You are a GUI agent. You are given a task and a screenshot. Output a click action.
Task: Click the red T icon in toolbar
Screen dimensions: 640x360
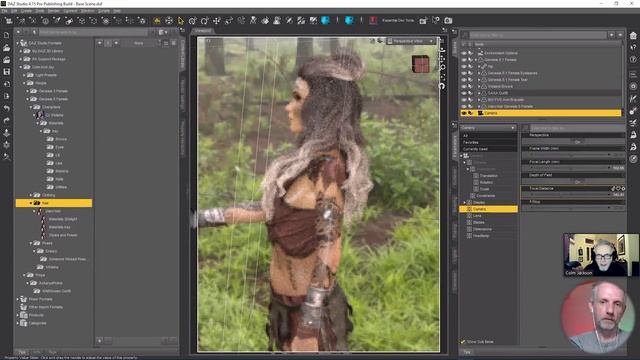pos(373,20)
